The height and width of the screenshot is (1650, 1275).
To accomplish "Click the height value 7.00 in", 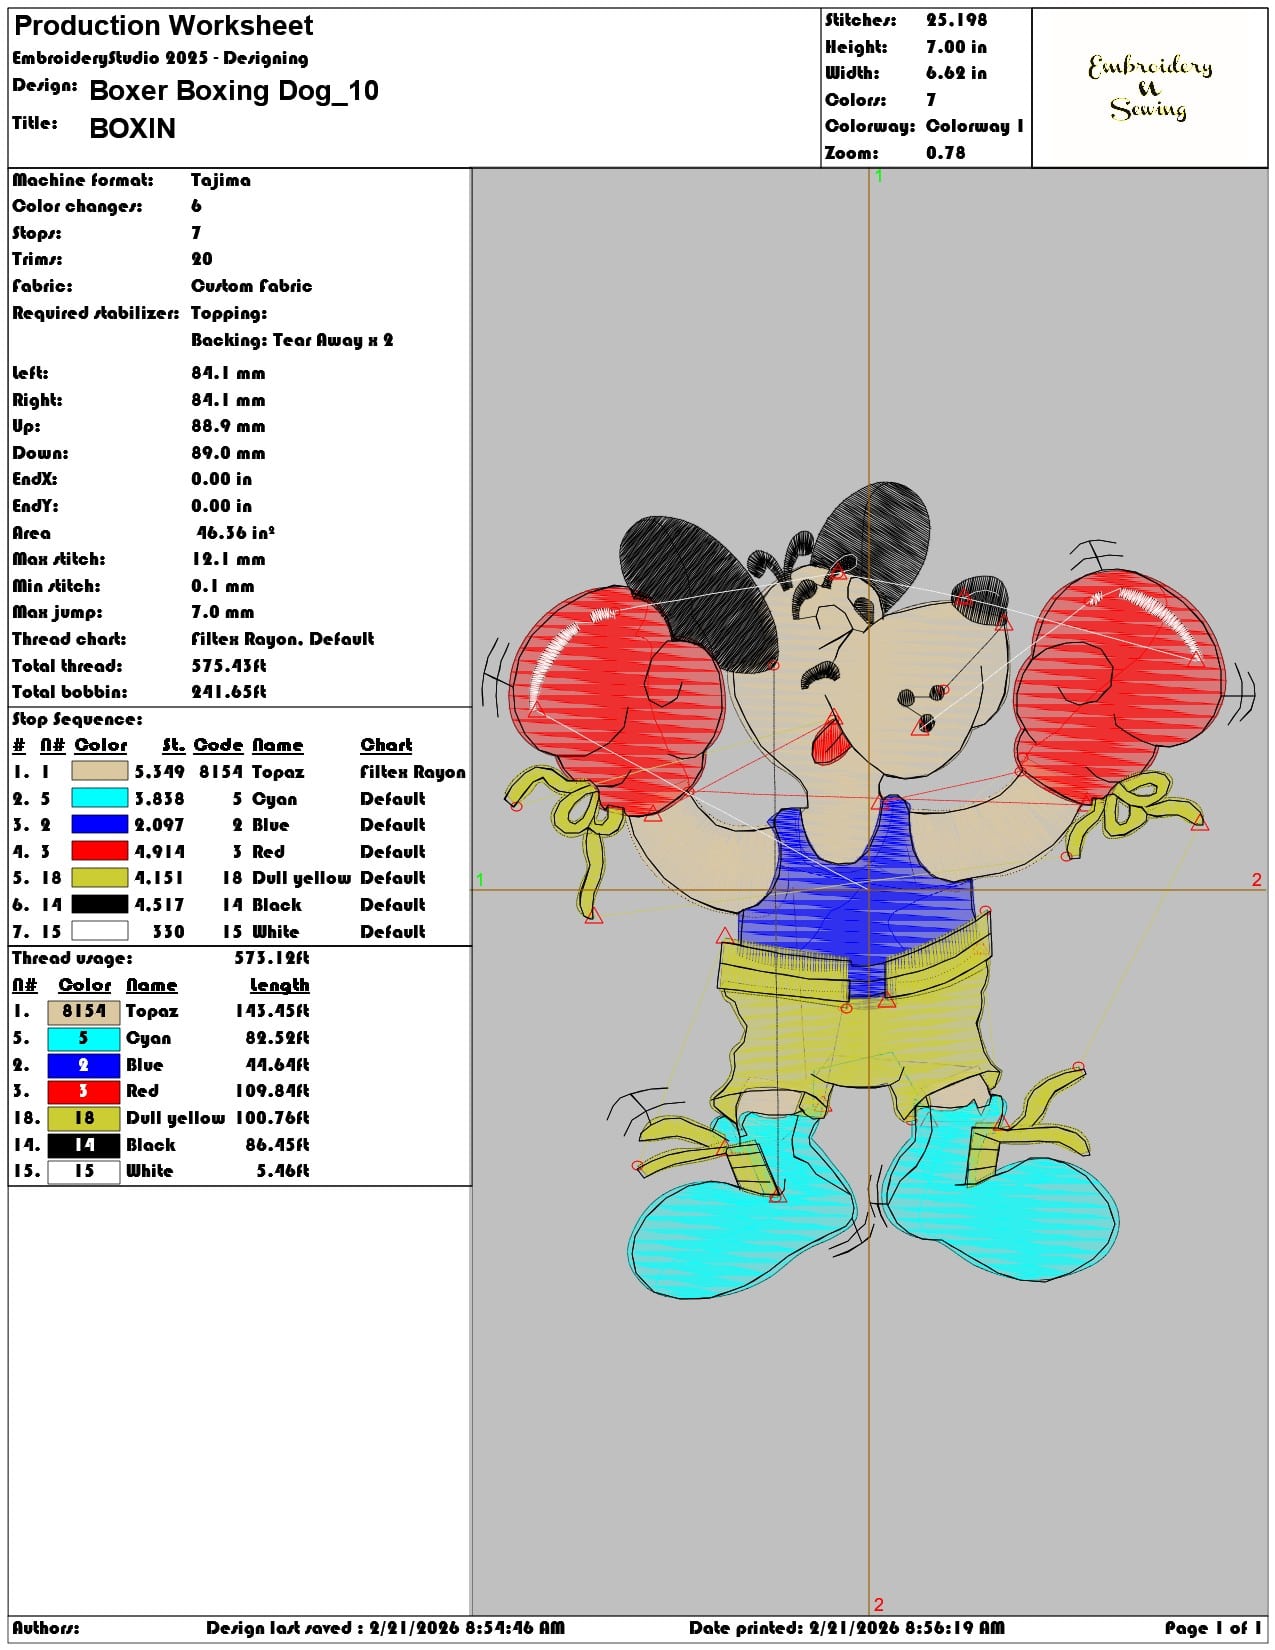I will pos(956,47).
